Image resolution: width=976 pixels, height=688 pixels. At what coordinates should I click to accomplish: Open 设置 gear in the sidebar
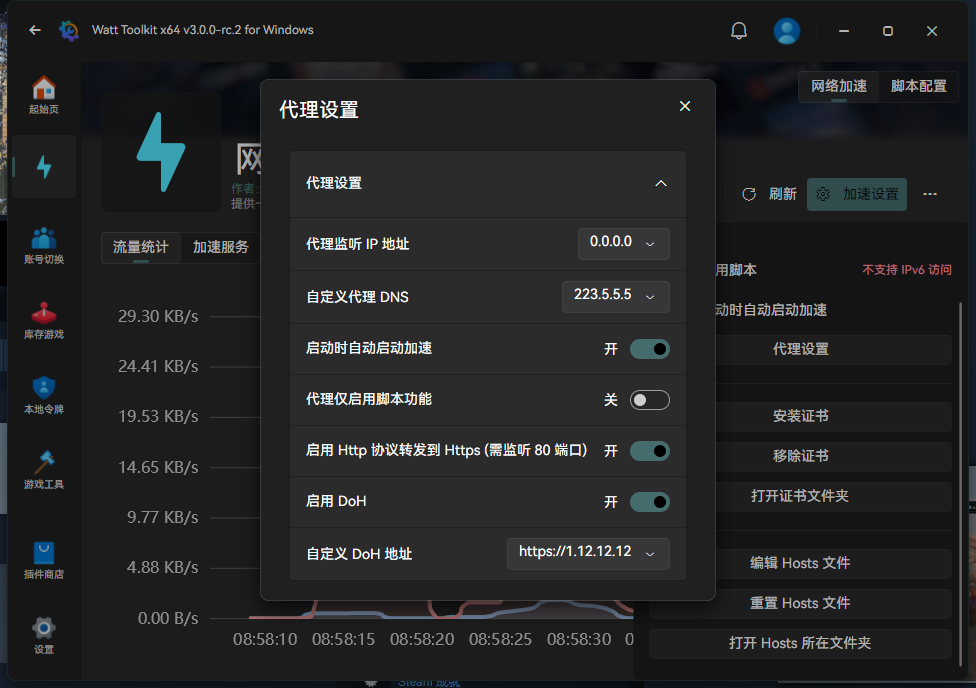point(44,635)
